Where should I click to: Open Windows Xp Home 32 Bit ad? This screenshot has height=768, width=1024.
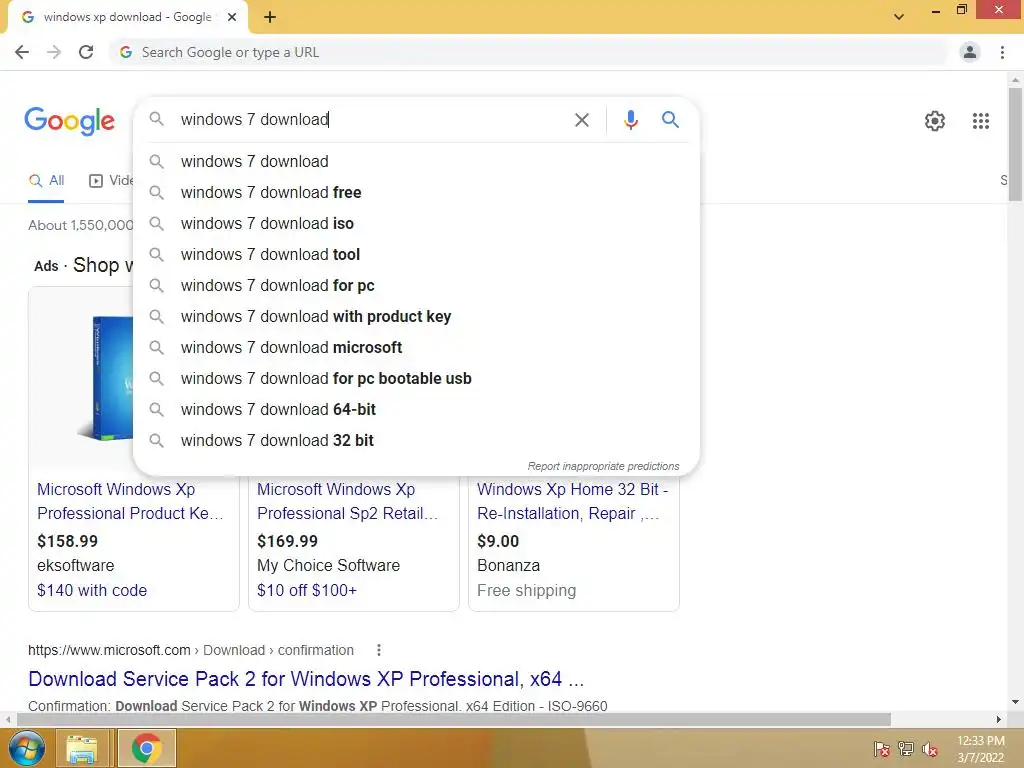pyautogui.click(x=573, y=502)
